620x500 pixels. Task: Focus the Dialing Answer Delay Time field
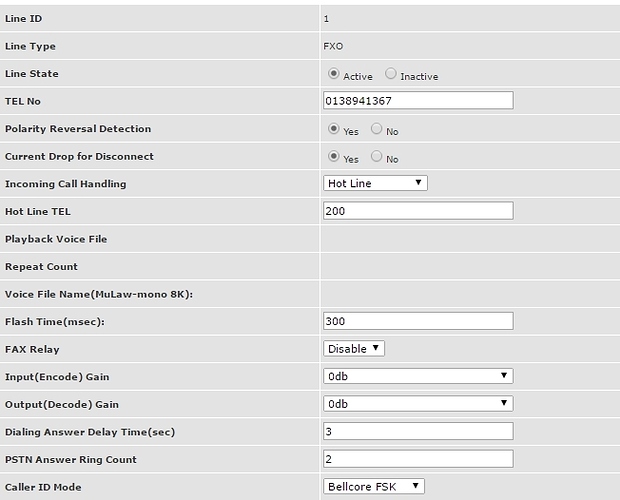point(418,431)
